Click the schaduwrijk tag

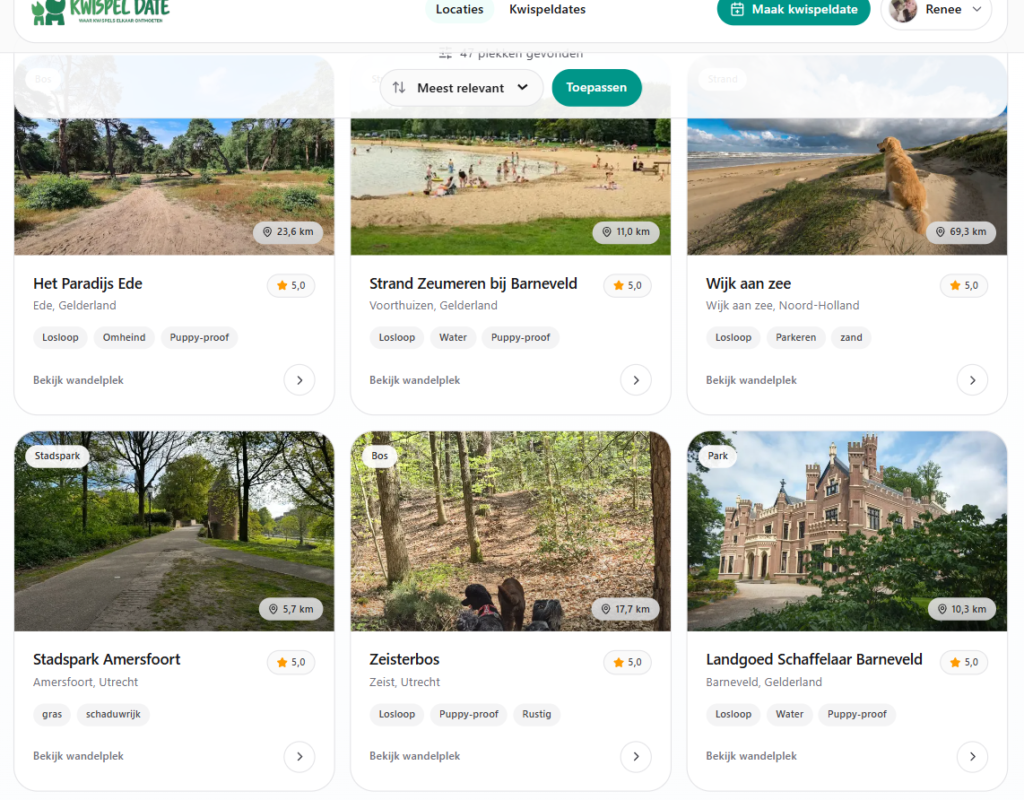coord(113,714)
